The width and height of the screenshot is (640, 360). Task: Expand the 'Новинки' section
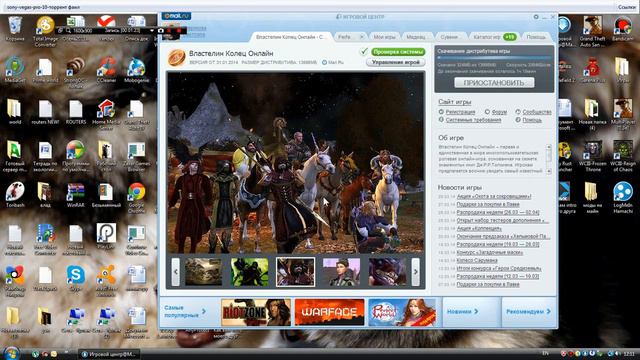pyautogui.click(x=462, y=311)
